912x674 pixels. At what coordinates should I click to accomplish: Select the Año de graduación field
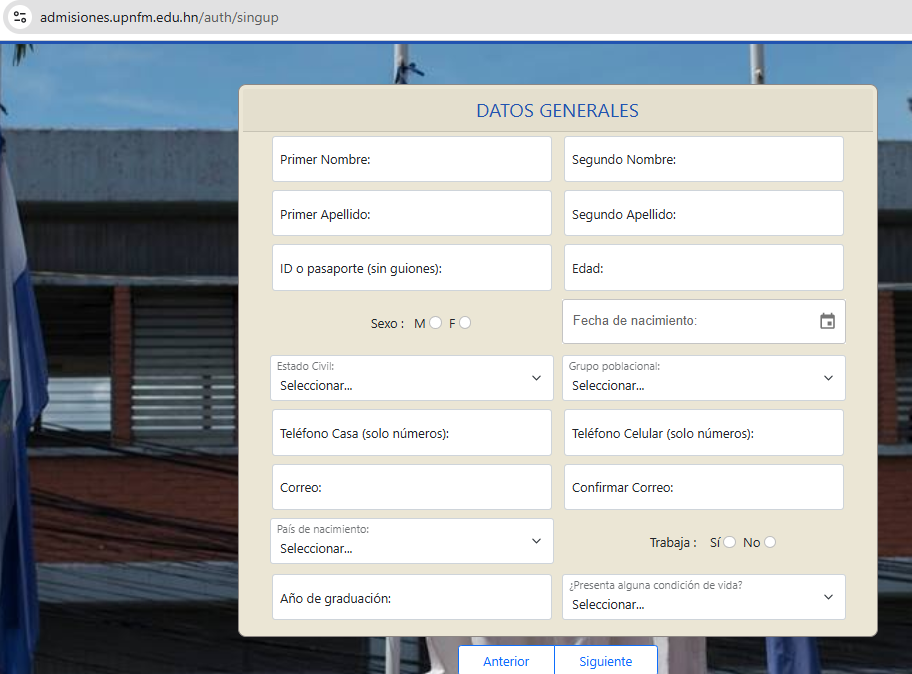pos(412,597)
